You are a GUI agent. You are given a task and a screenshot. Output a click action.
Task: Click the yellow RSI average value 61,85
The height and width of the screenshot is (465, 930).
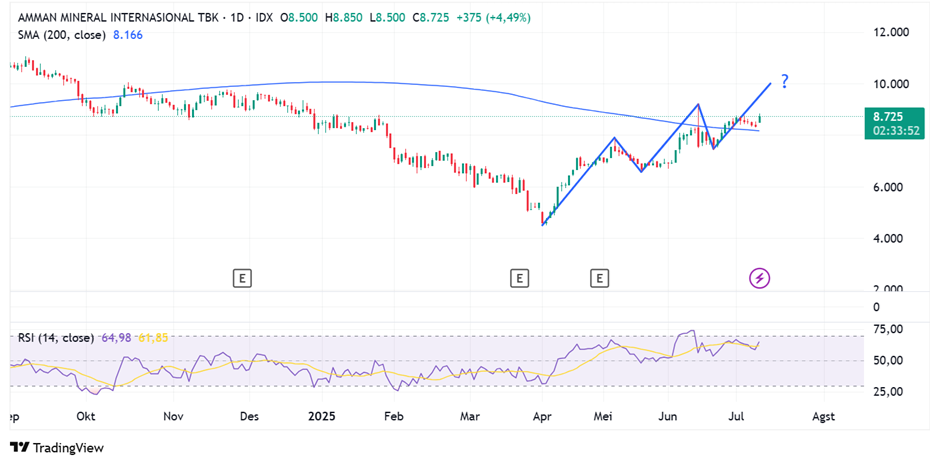pos(152,338)
